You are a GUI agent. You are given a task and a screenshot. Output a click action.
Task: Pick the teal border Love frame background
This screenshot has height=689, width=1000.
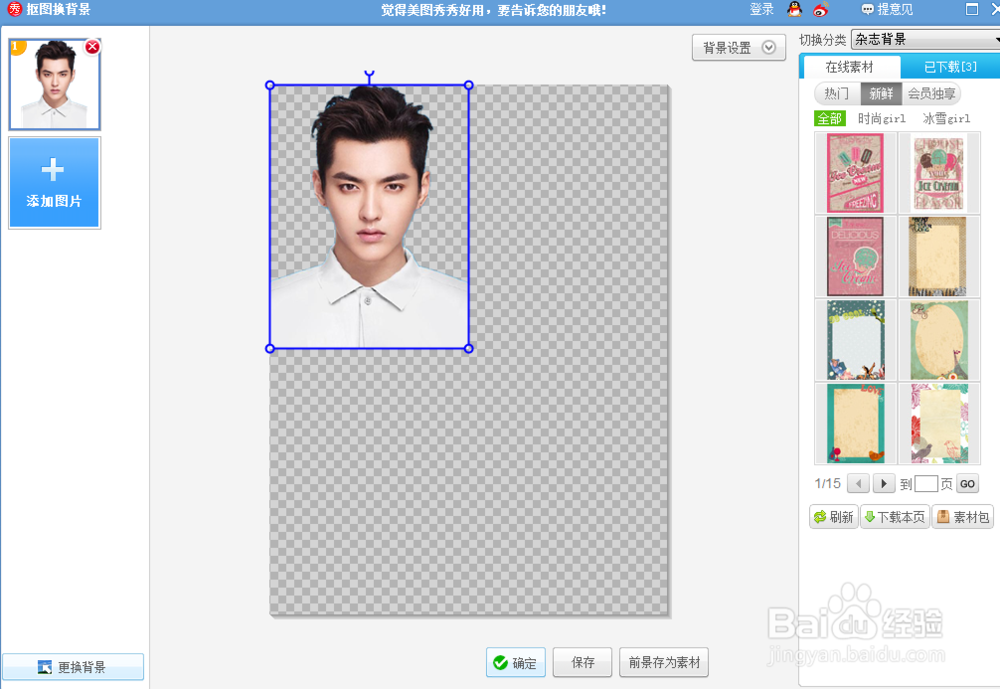click(x=856, y=423)
